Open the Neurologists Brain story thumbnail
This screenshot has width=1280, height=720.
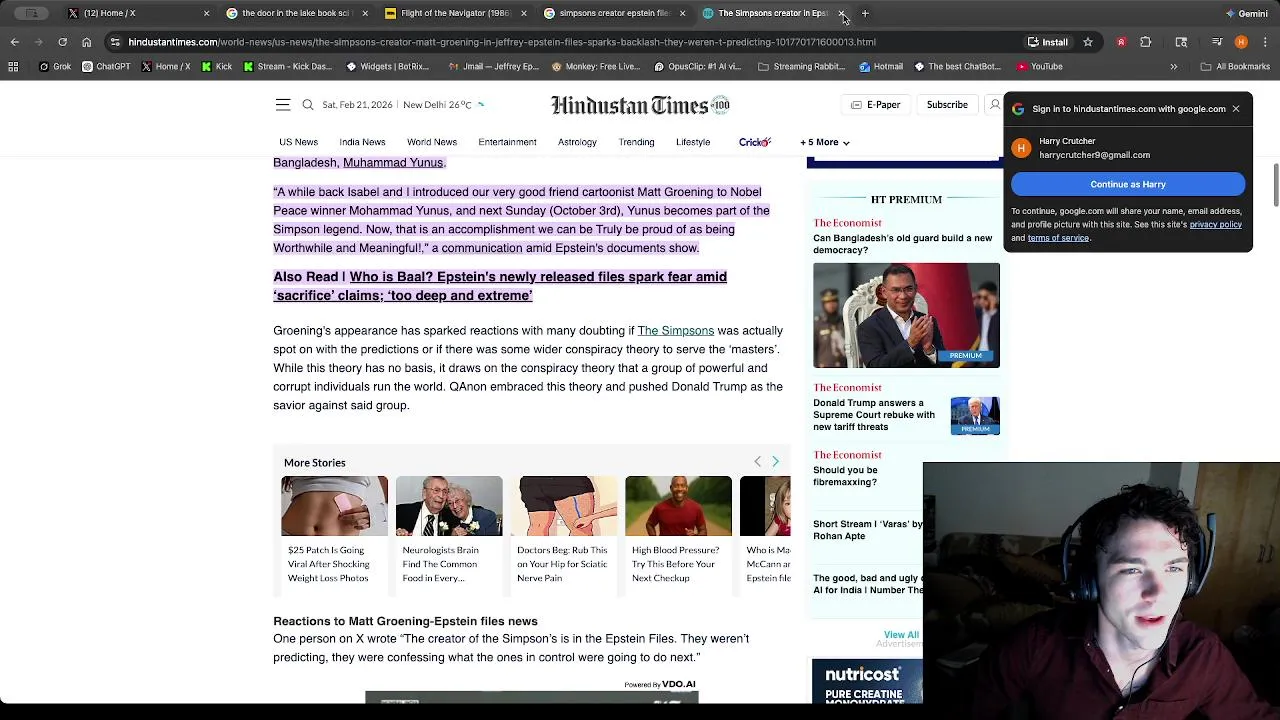pyautogui.click(x=449, y=506)
